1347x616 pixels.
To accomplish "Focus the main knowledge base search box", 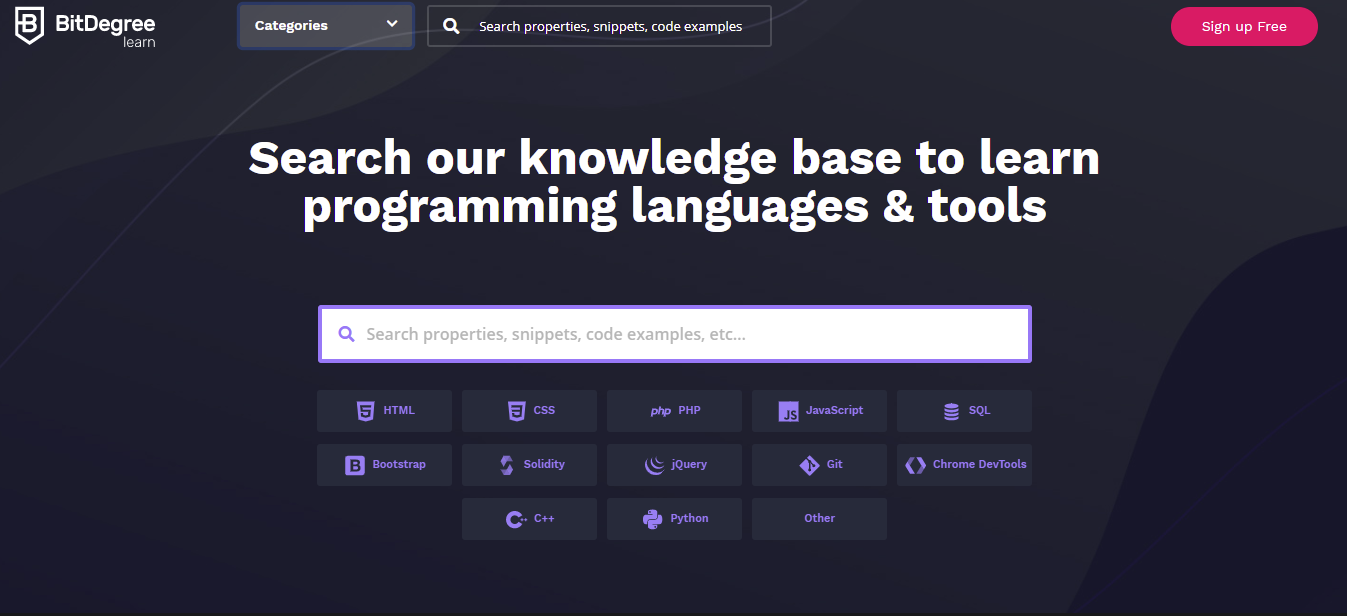I will [x=675, y=334].
